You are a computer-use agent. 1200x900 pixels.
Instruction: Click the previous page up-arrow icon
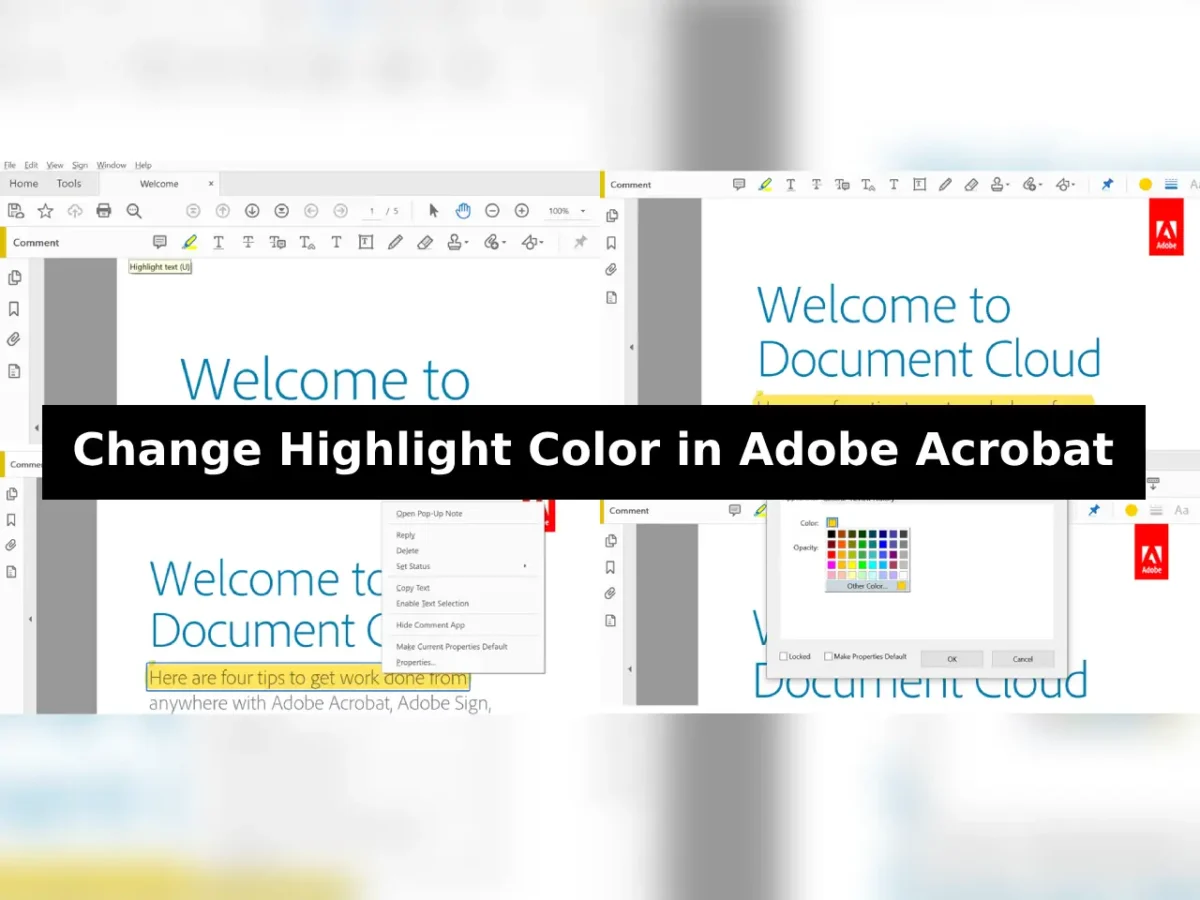223,210
